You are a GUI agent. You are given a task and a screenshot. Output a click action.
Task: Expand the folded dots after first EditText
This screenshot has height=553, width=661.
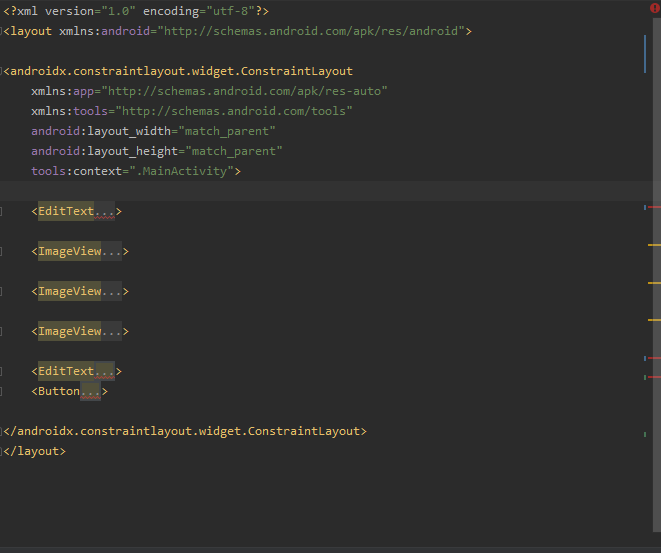click(x=104, y=211)
